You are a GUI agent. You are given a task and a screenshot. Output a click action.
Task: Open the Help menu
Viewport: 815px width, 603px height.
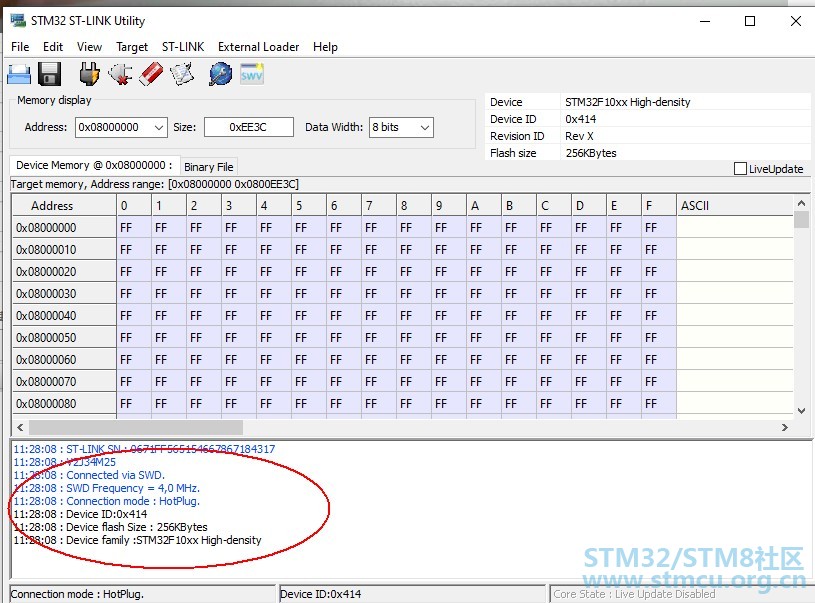(x=325, y=47)
